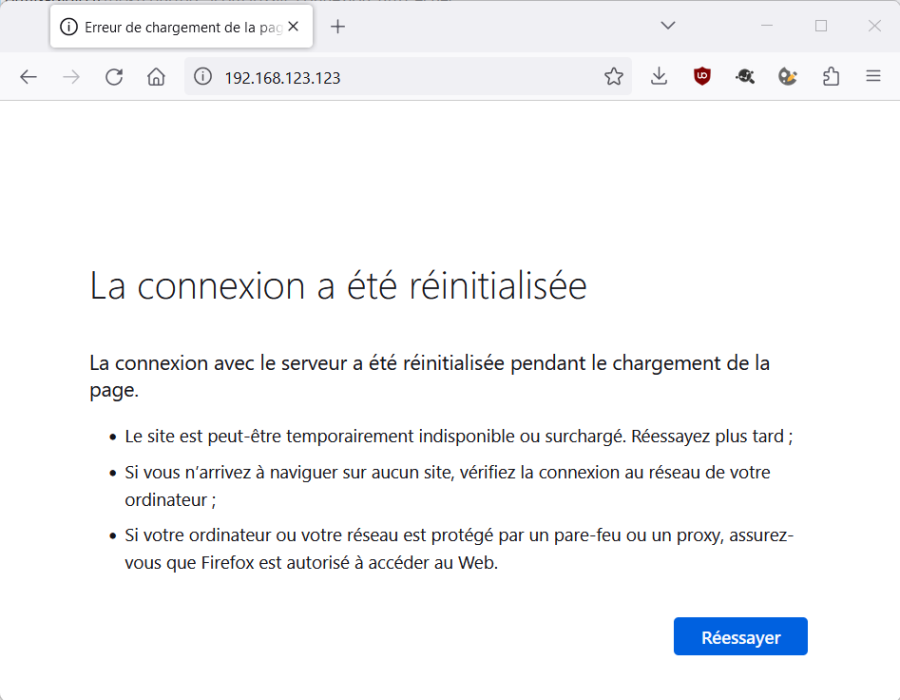Click the magnifier extension icon
The image size is (900, 700).
(x=745, y=77)
